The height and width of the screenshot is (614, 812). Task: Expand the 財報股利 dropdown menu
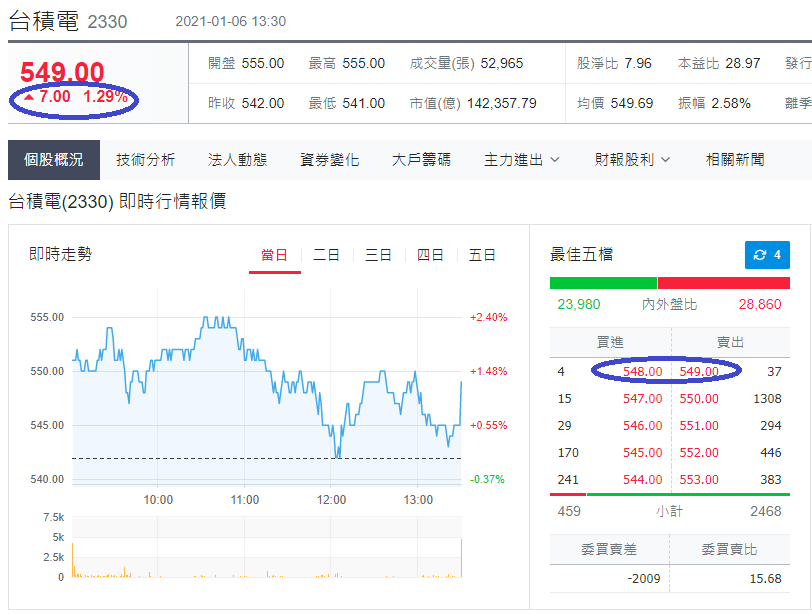point(632,159)
